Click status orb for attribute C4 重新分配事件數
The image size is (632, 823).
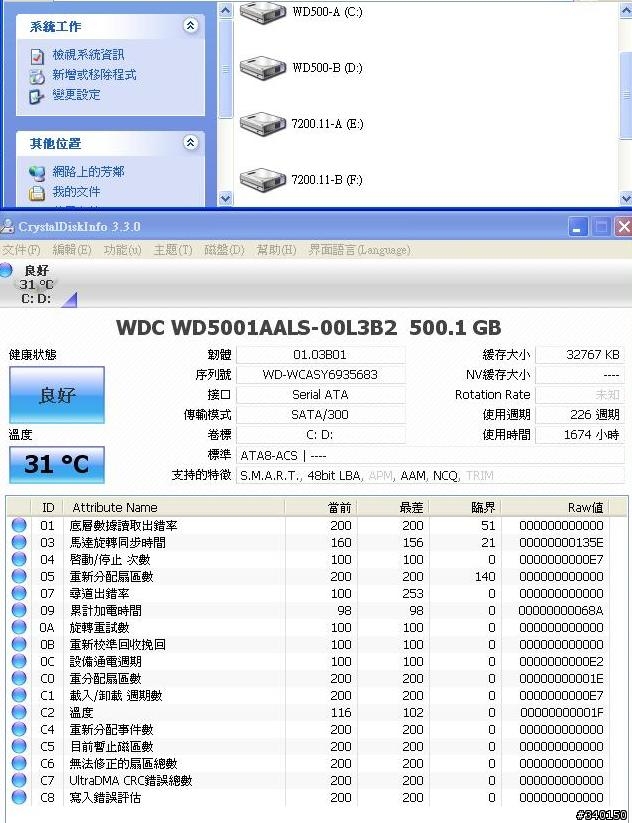[x=19, y=729]
